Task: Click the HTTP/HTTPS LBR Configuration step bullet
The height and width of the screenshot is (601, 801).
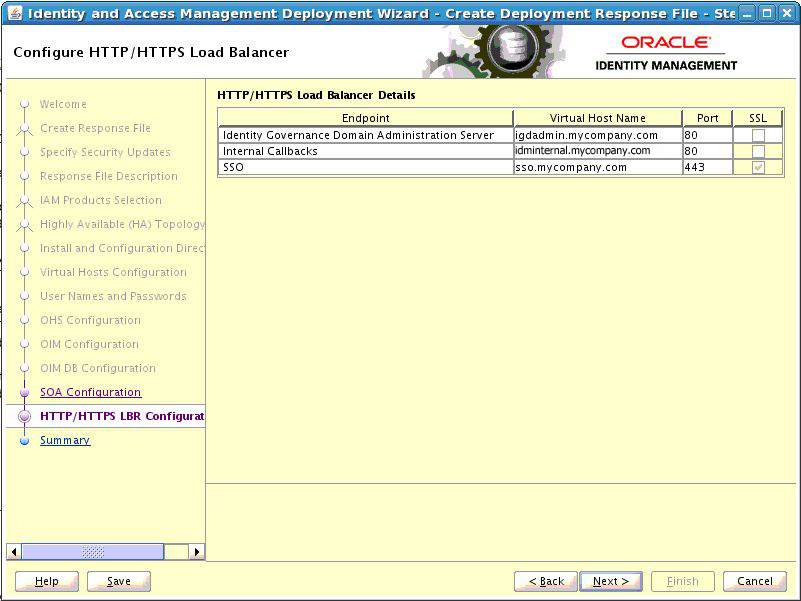Action: [x=24, y=417]
